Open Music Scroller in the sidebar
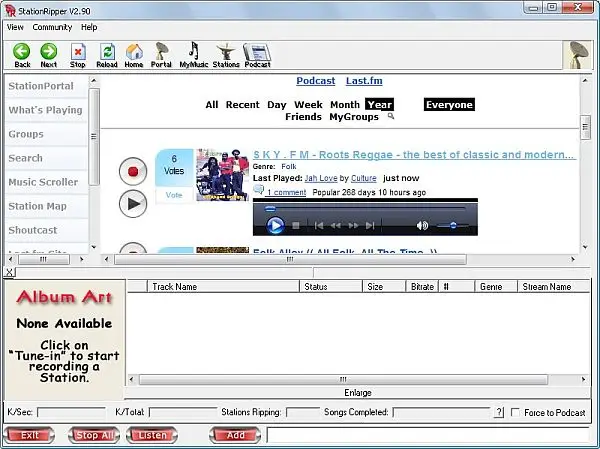Screen dimensions: 600x449 point(47,182)
